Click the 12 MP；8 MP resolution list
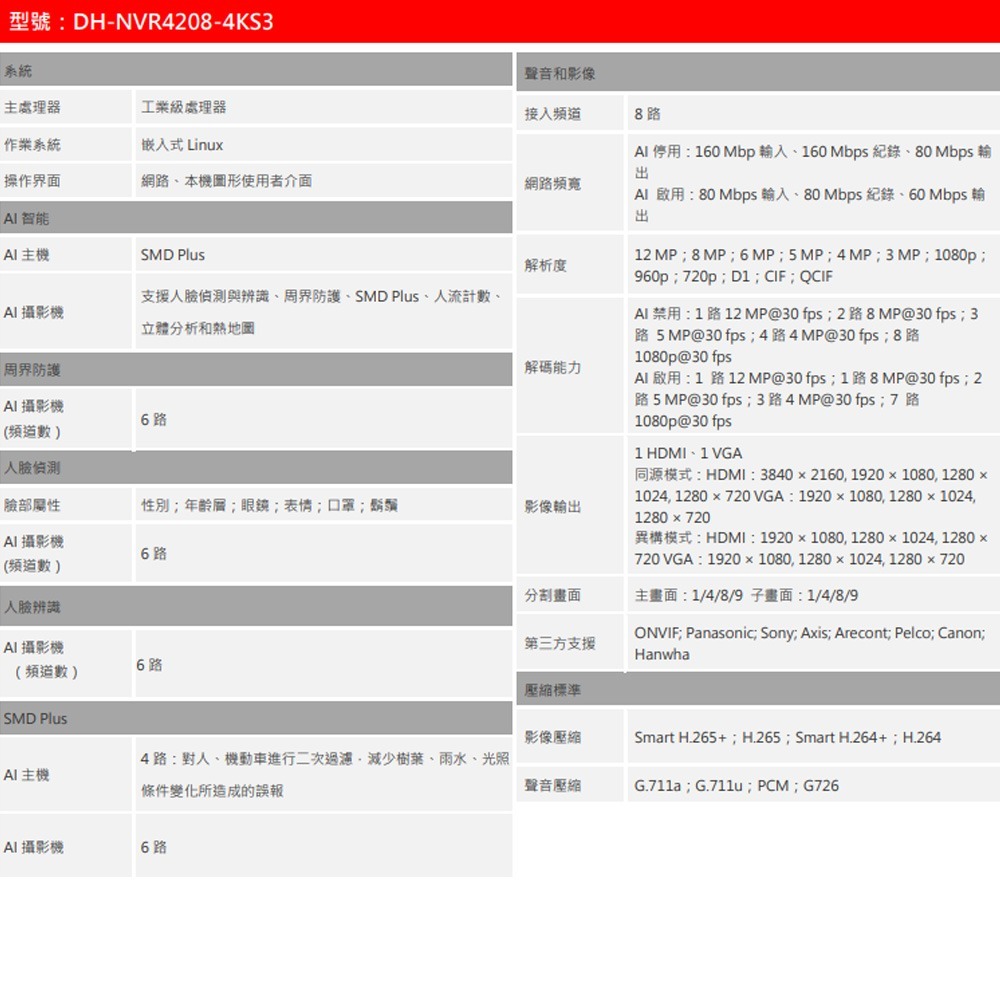The image size is (1000, 1000). [x=811, y=265]
